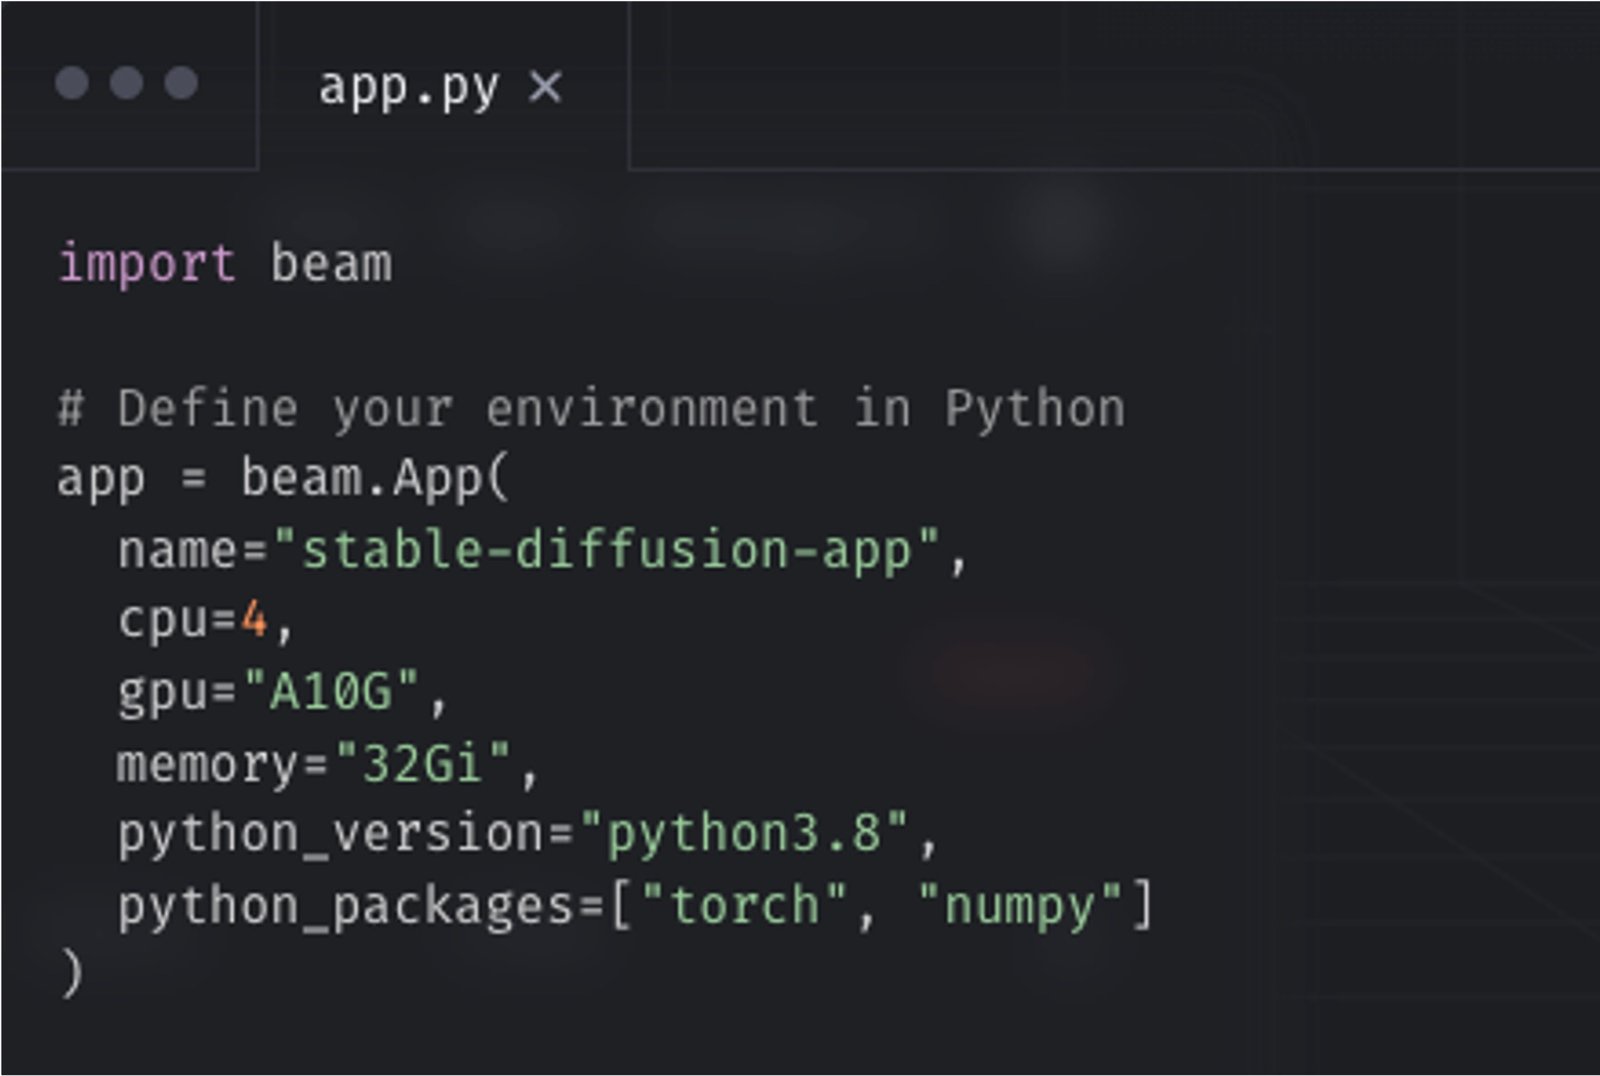Close the app.py tab
Image resolution: width=1600 pixels, height=1076 pixels.
(x=545, y=87)
